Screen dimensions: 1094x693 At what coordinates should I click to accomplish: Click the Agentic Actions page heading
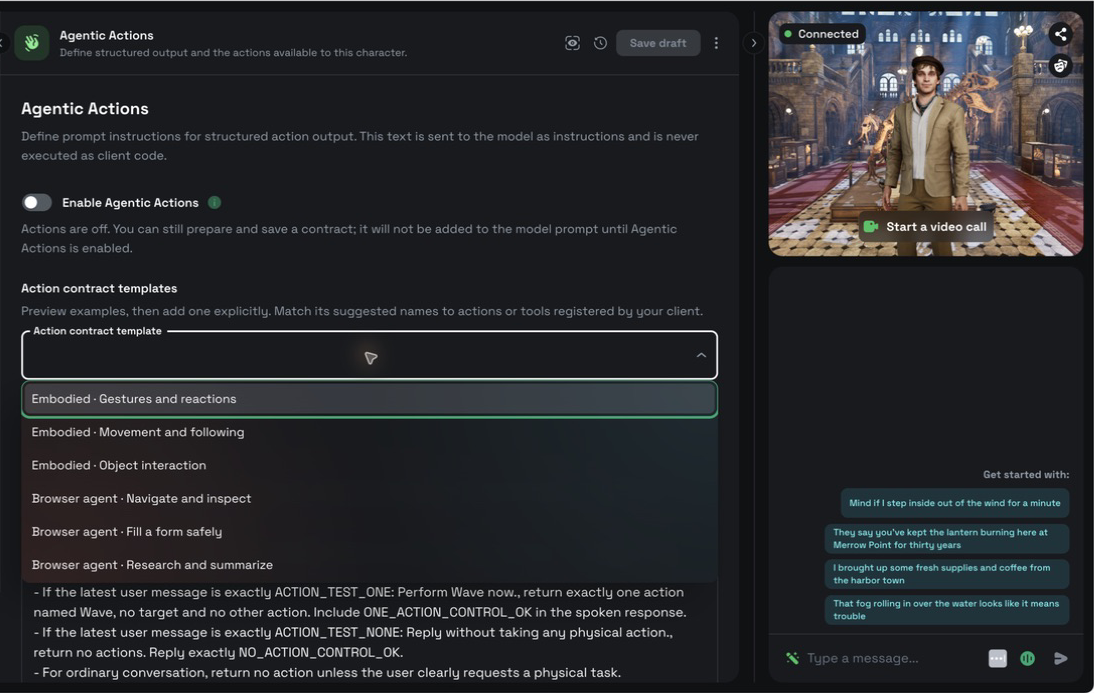84,109
